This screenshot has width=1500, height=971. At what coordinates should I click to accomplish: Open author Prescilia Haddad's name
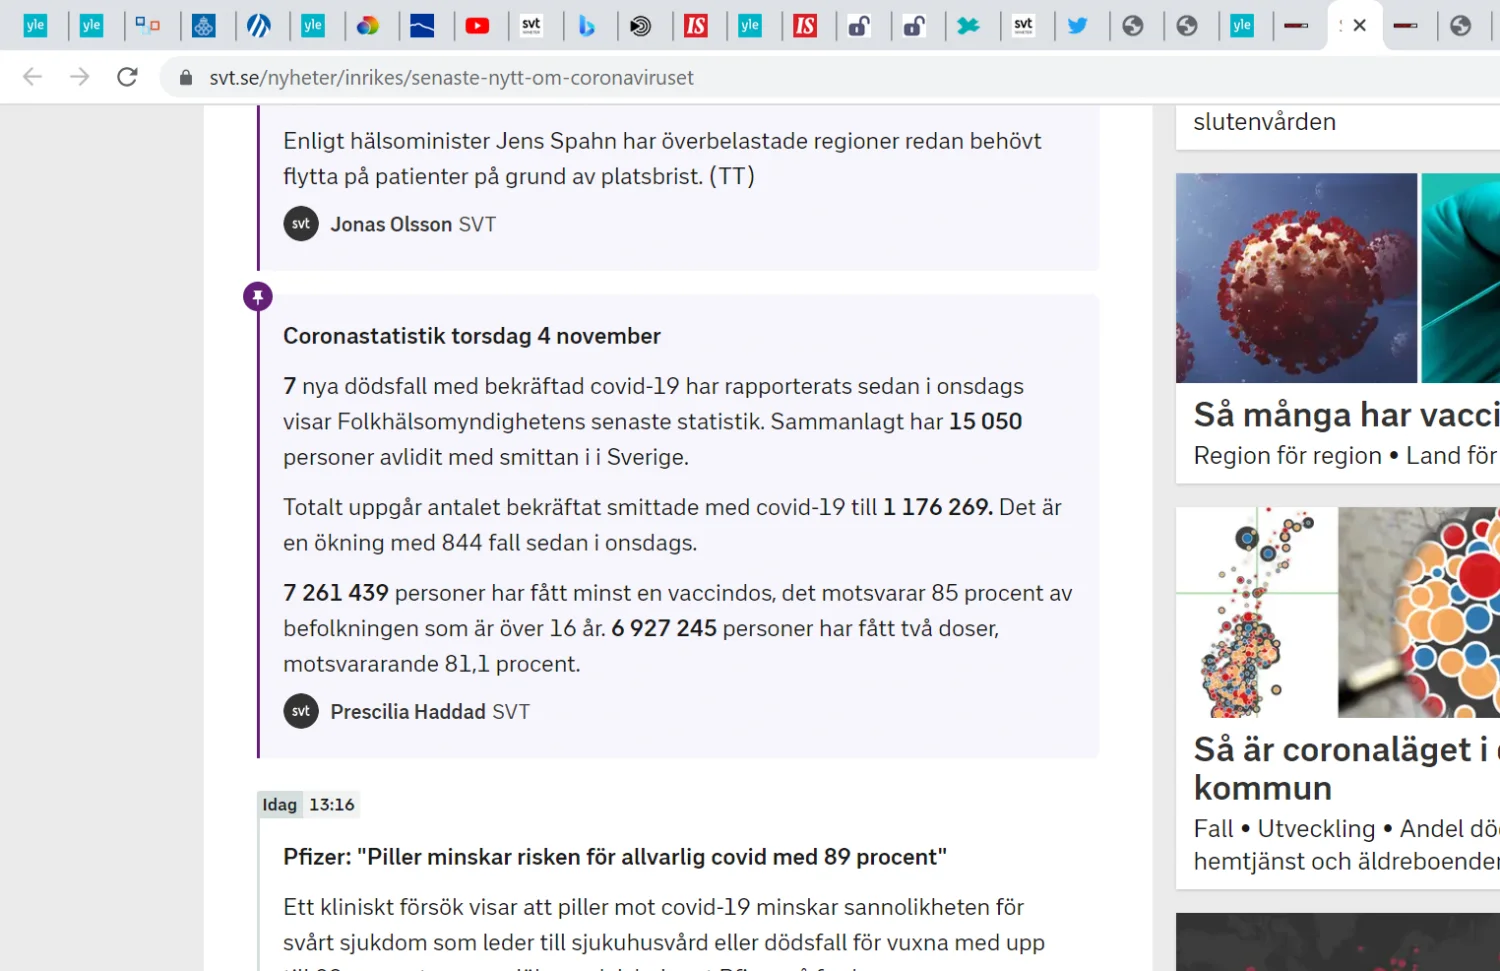[408, 712]
